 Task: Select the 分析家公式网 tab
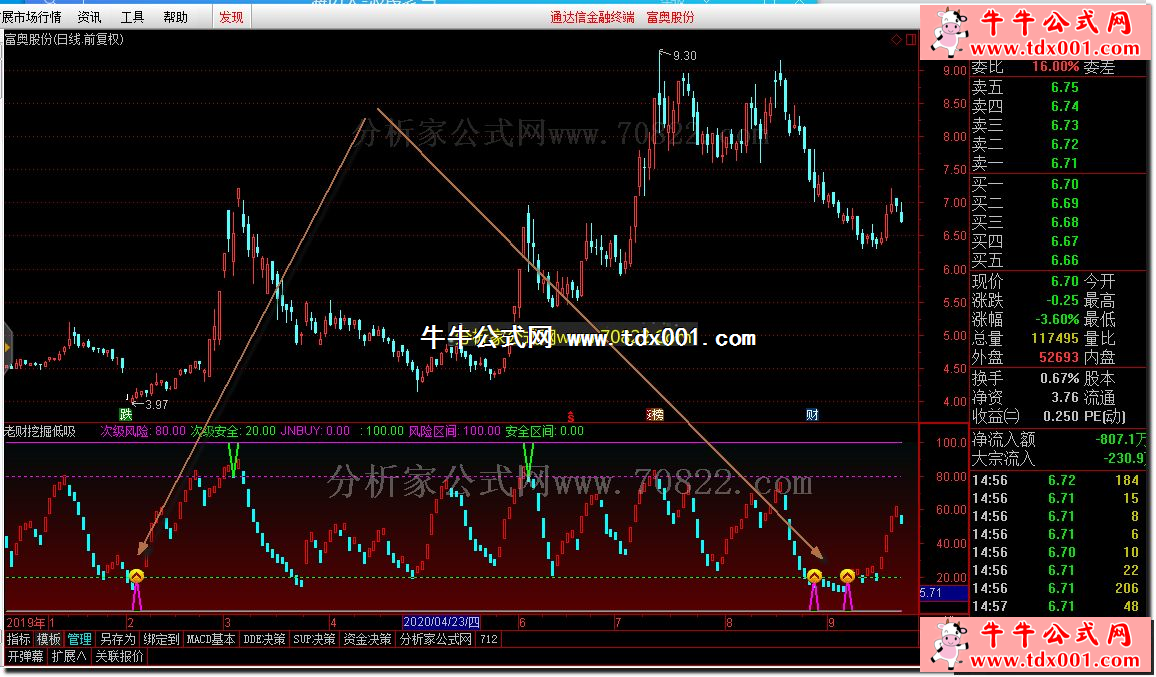436,639
